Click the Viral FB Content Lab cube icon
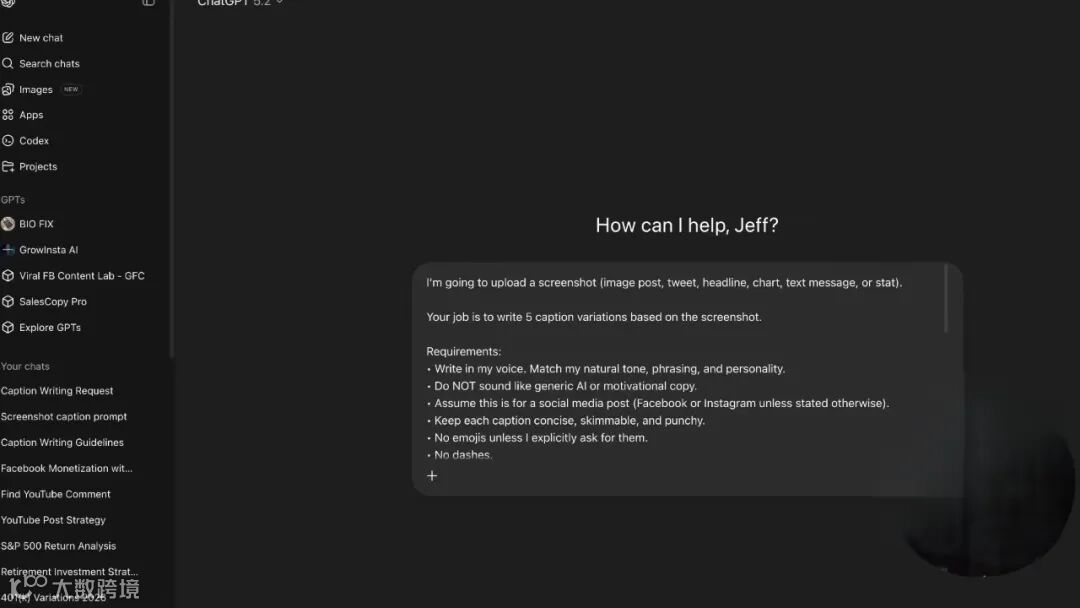Screen dimensions: 1080x608 click(x=8, y=275)
